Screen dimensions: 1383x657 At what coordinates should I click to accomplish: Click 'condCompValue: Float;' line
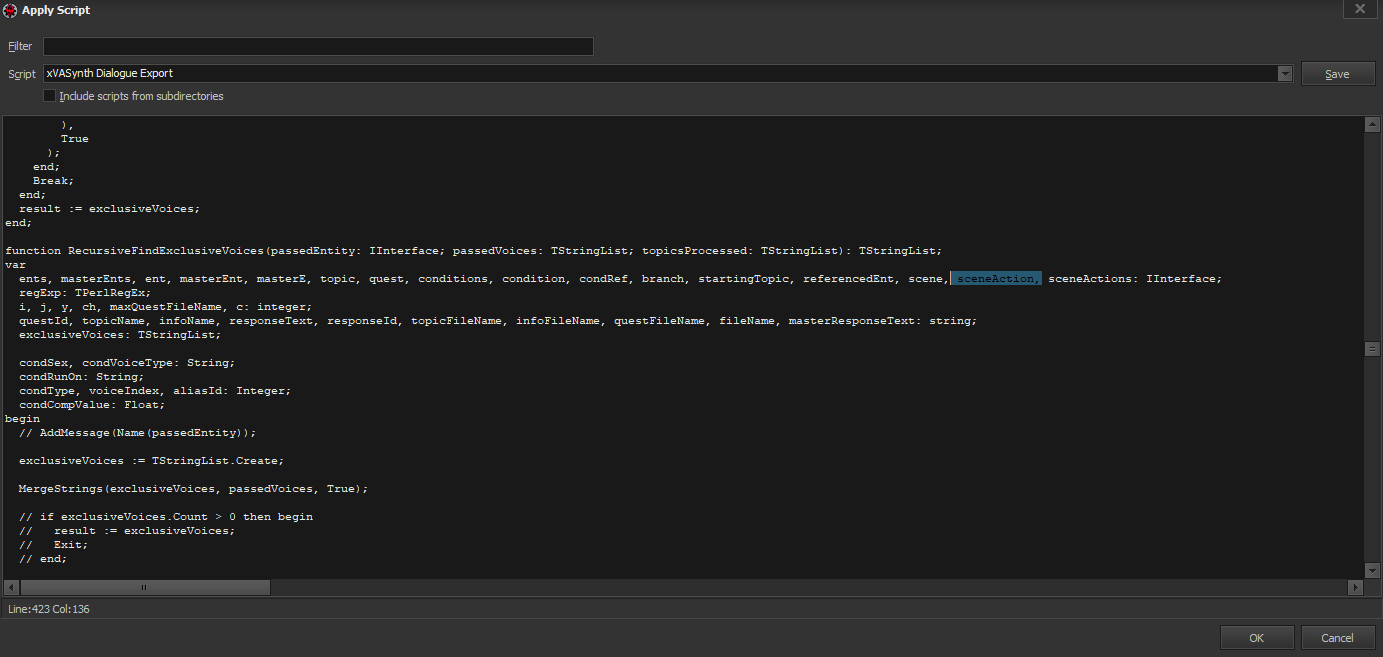pyautogui.click(x=92, y=405)
